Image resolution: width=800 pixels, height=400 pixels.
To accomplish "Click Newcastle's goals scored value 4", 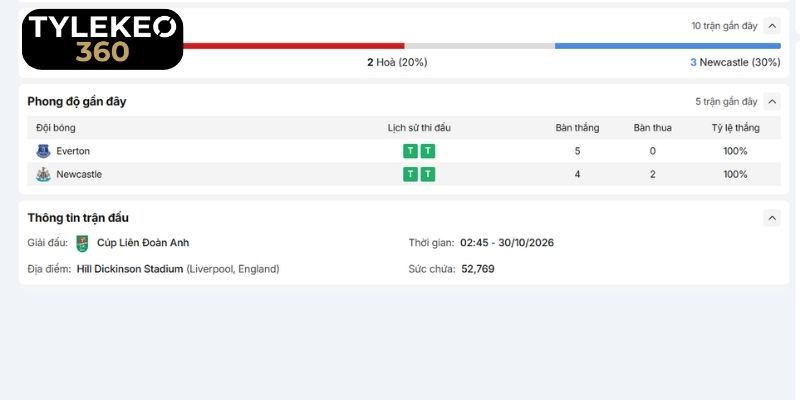I will 578,174.
